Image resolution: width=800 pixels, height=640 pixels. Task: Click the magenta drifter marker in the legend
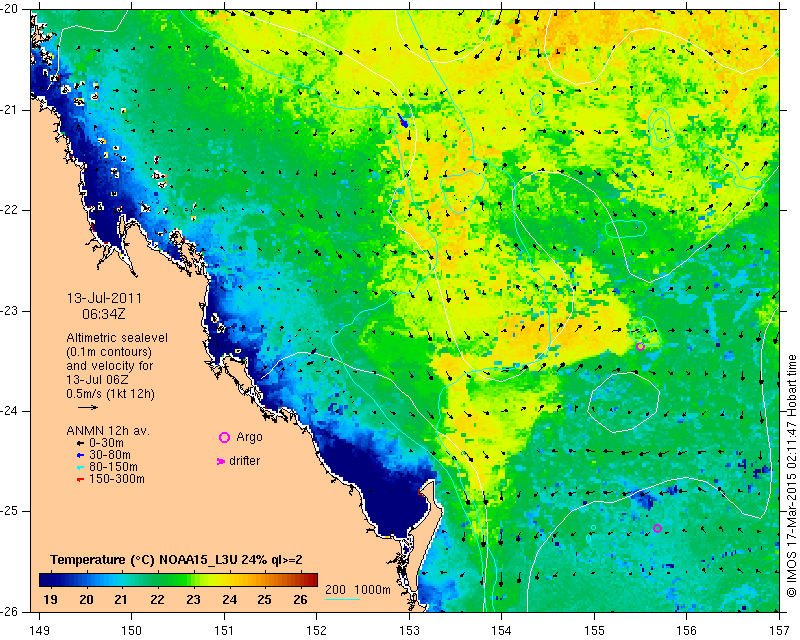click(x=221, y=461)
